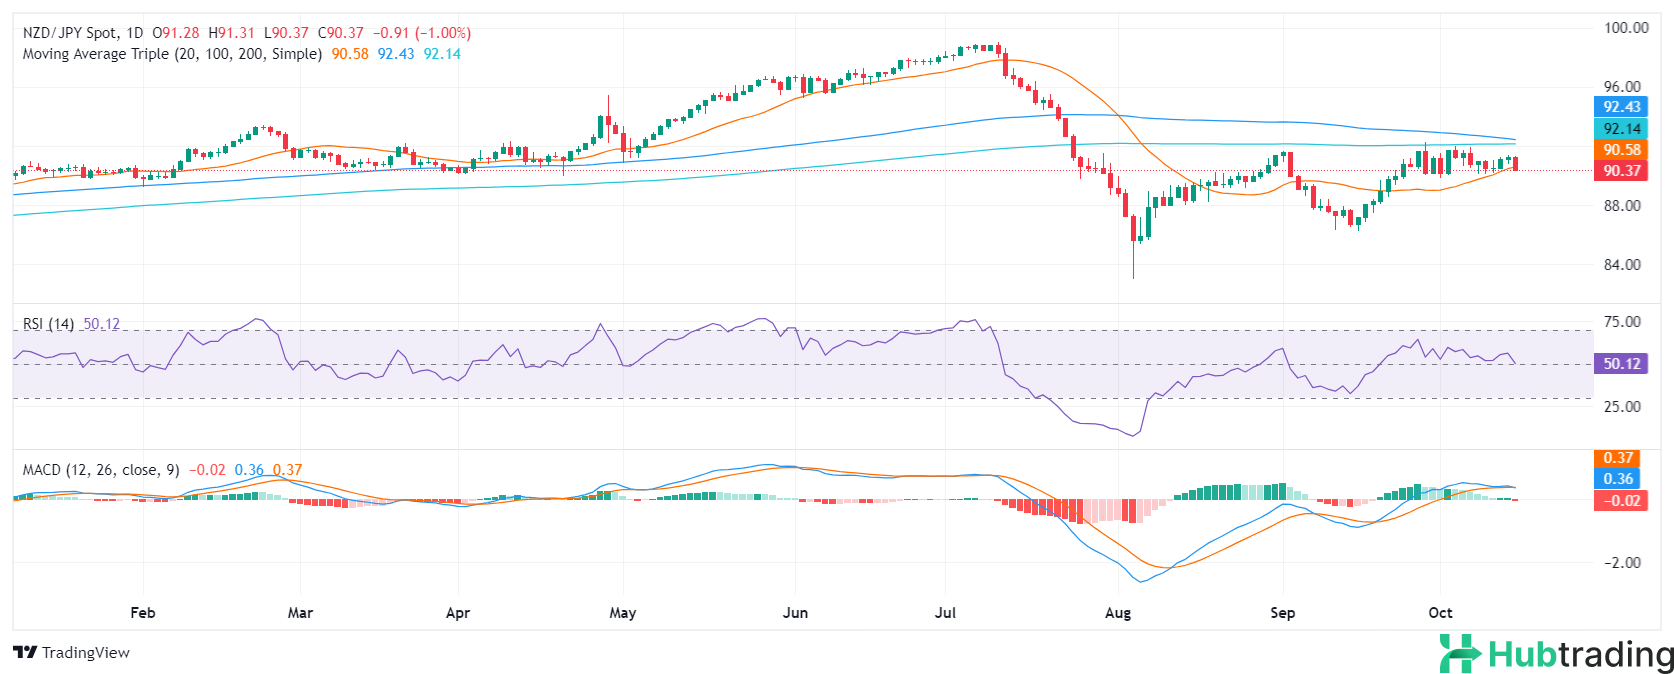Click the blue 0.36 MACD value tag
This screenshot has width=1674, height=674.
(1618, 479)
